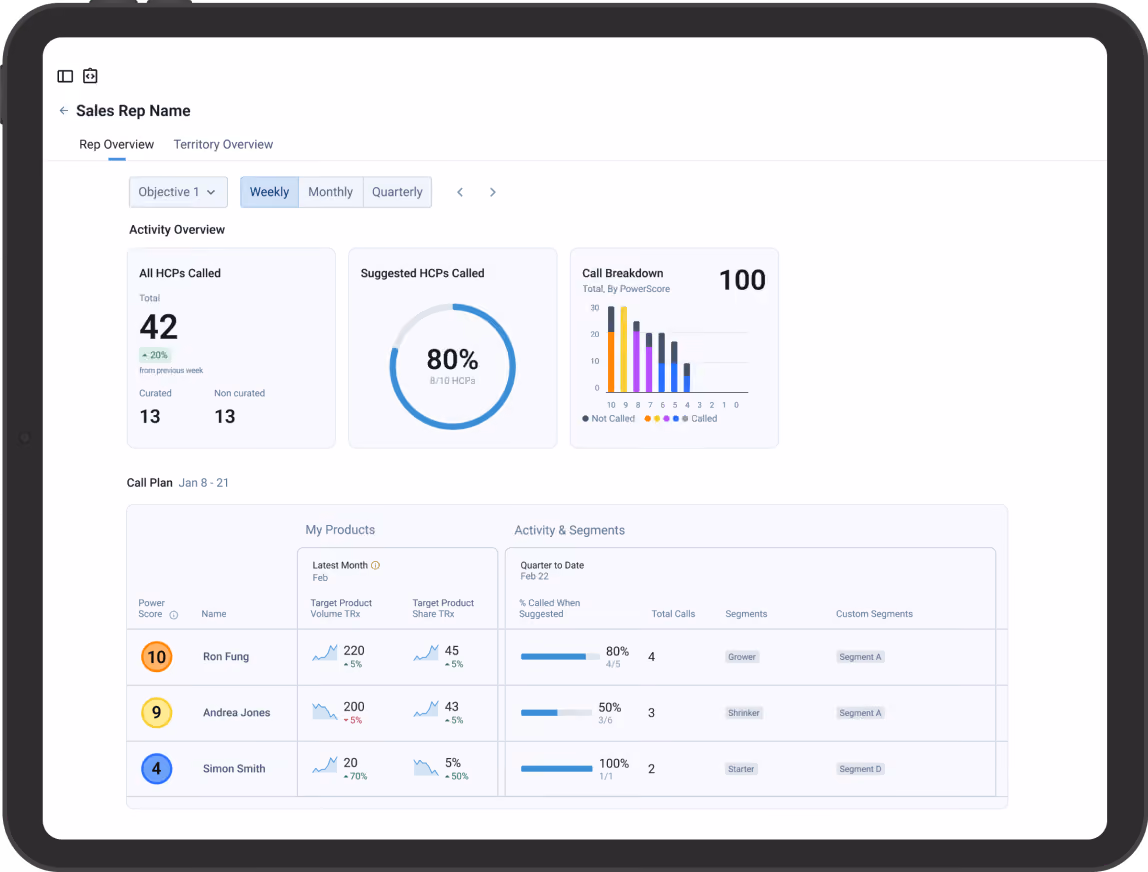Click the orange Called legend dot
This screenshot has height=872, width=1148.
[647, 419]
